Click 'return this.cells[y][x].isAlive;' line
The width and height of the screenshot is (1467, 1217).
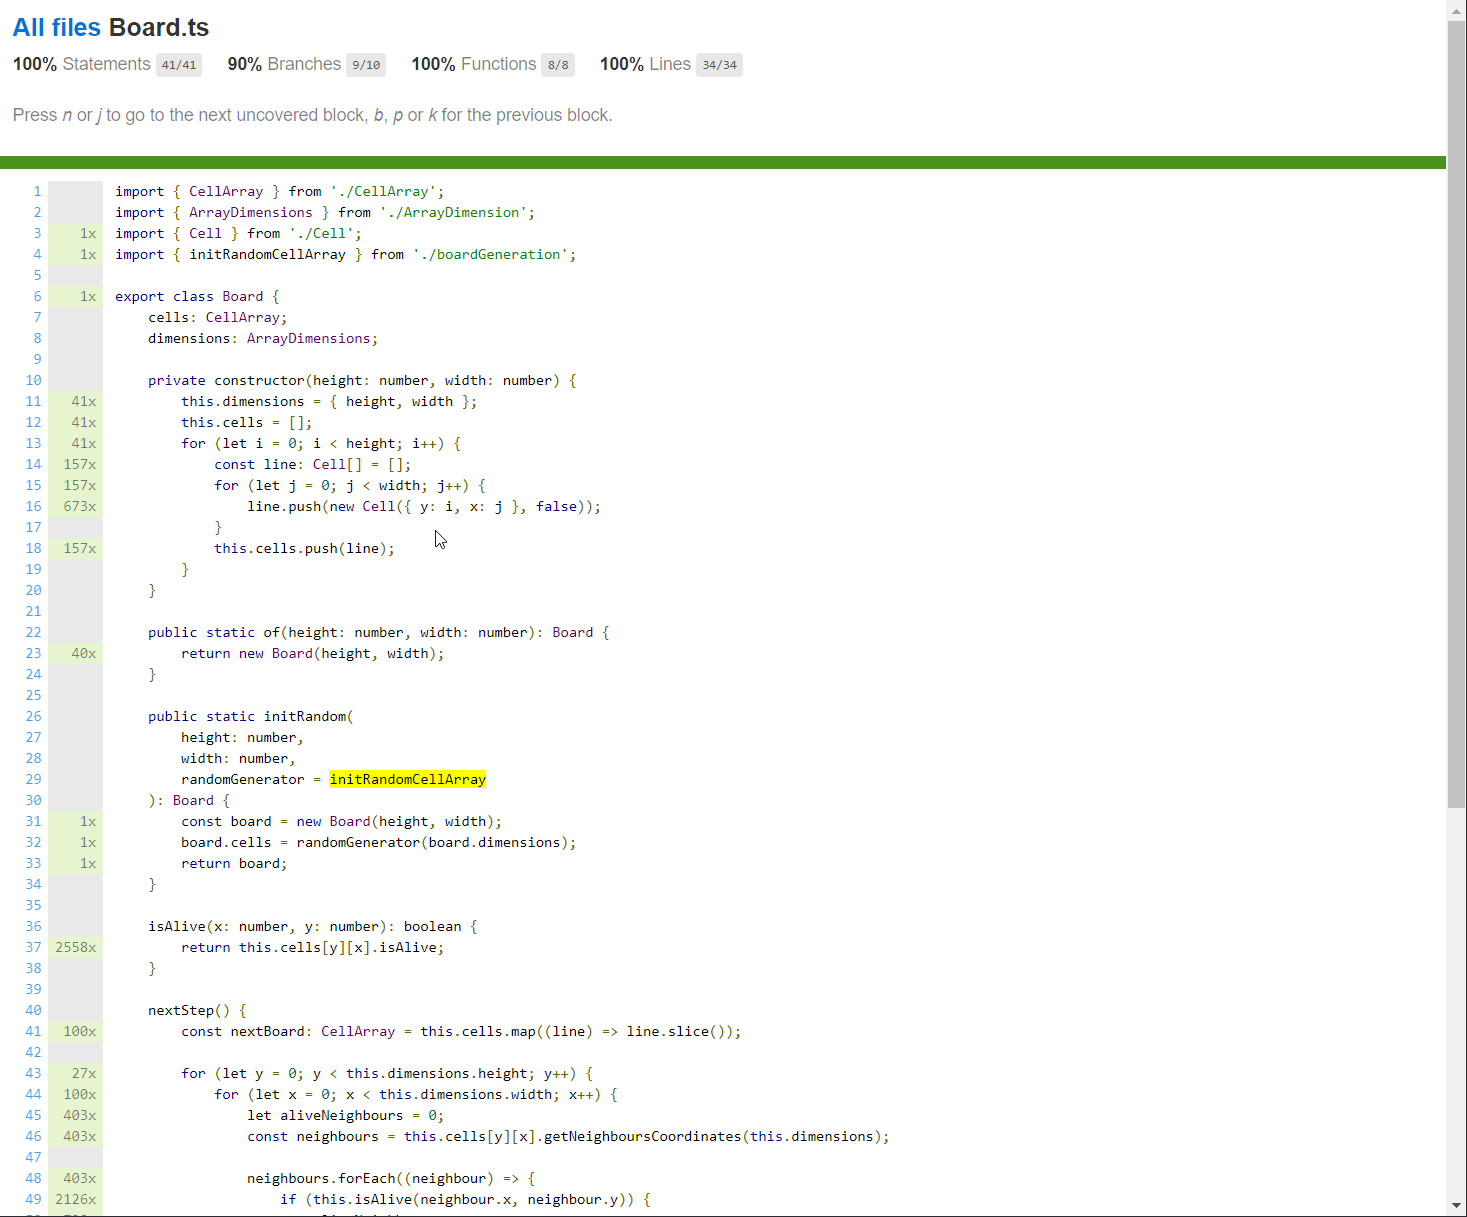312,947
